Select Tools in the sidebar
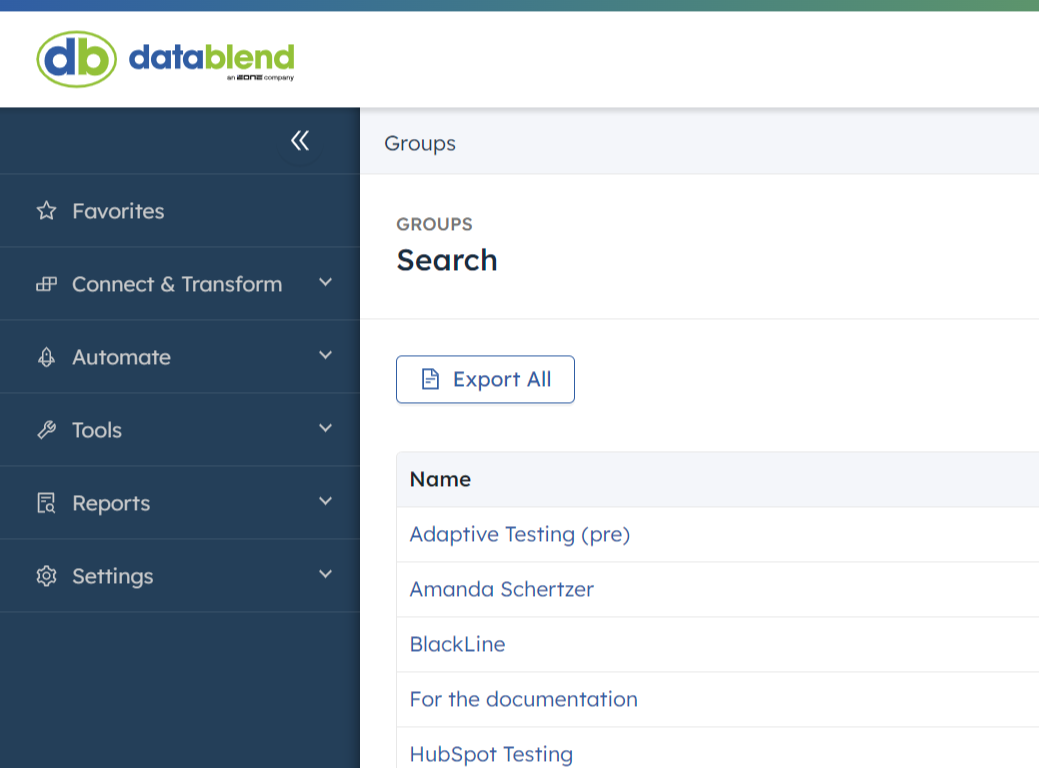 [x=180, y=430]
